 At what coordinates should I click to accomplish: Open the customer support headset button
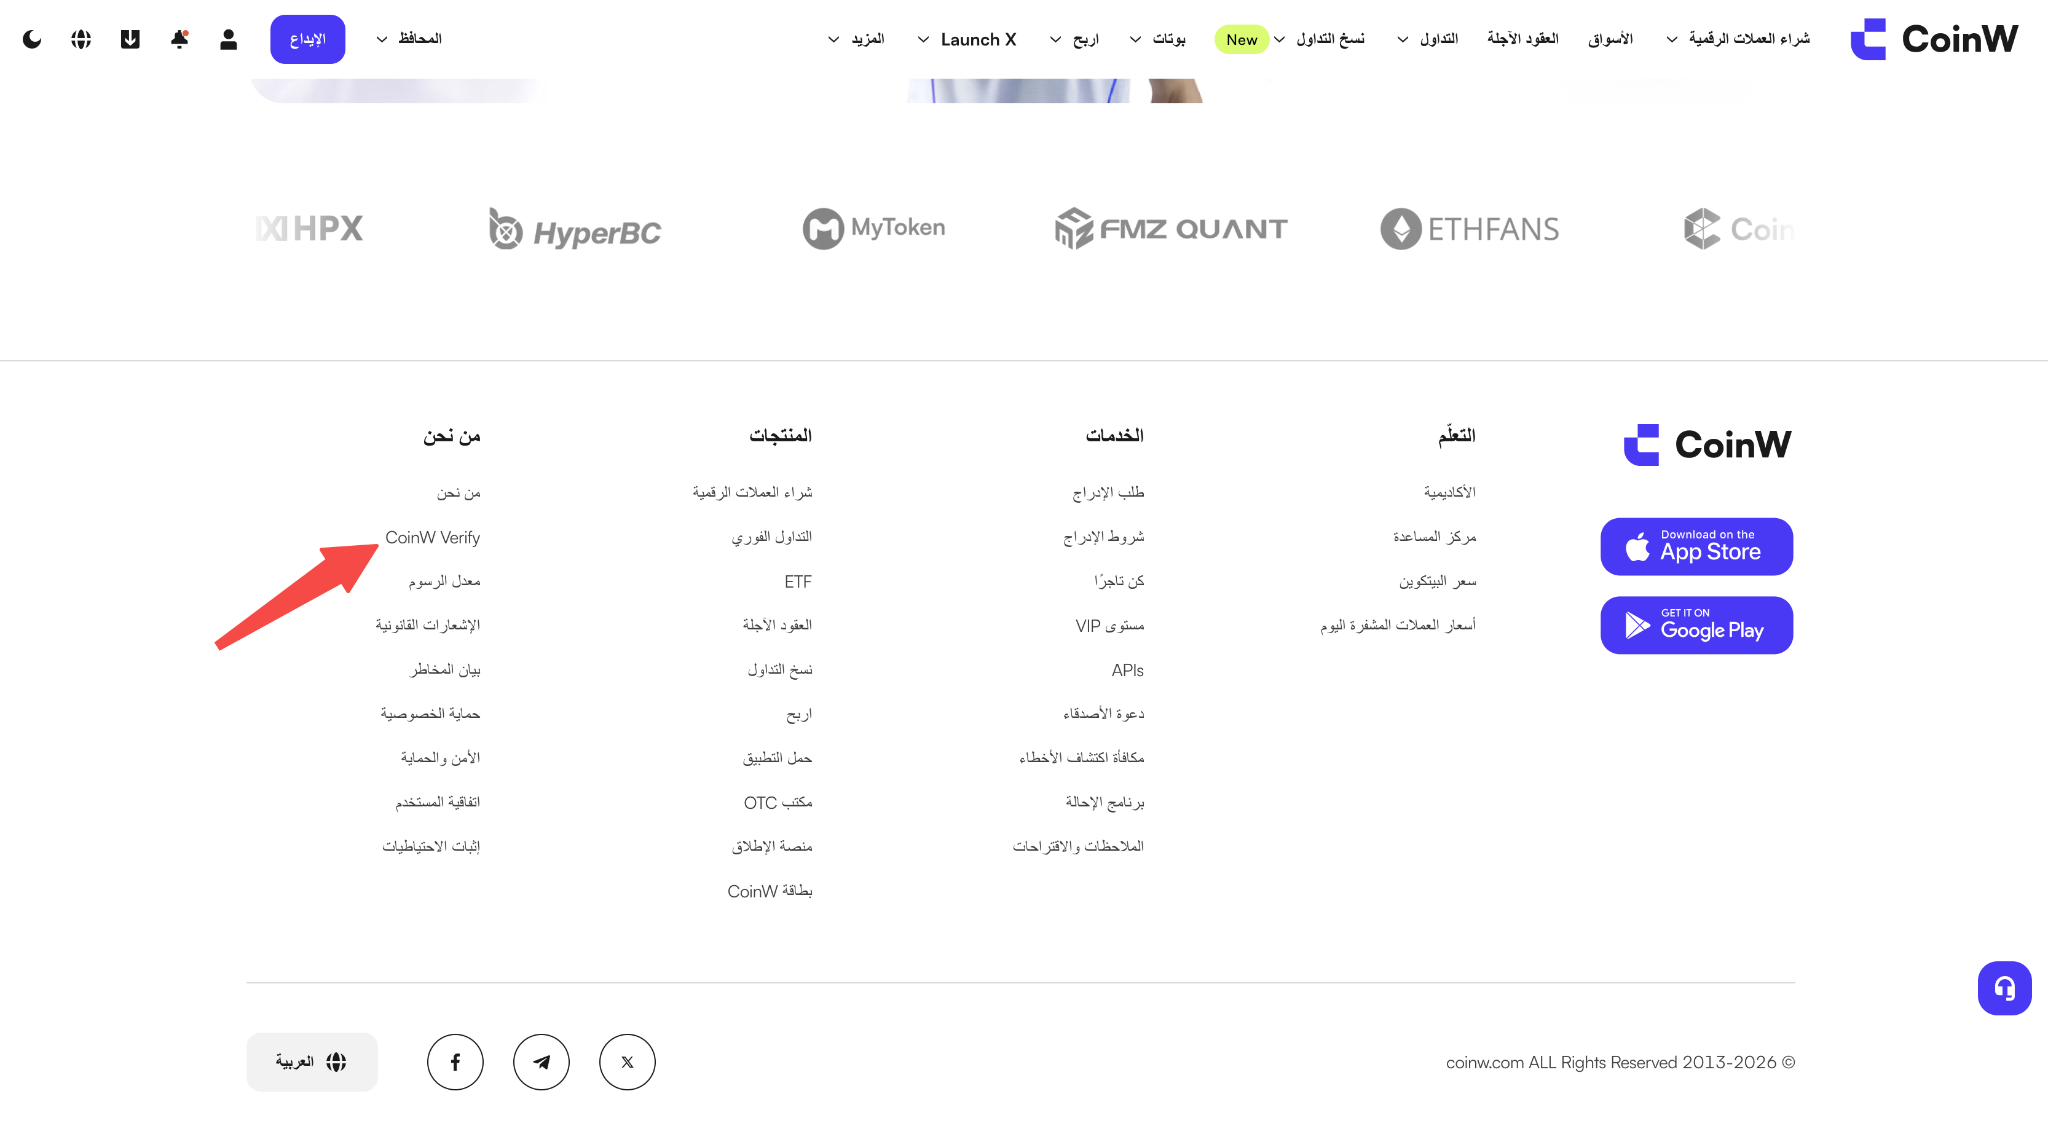tap(2004, 988)
